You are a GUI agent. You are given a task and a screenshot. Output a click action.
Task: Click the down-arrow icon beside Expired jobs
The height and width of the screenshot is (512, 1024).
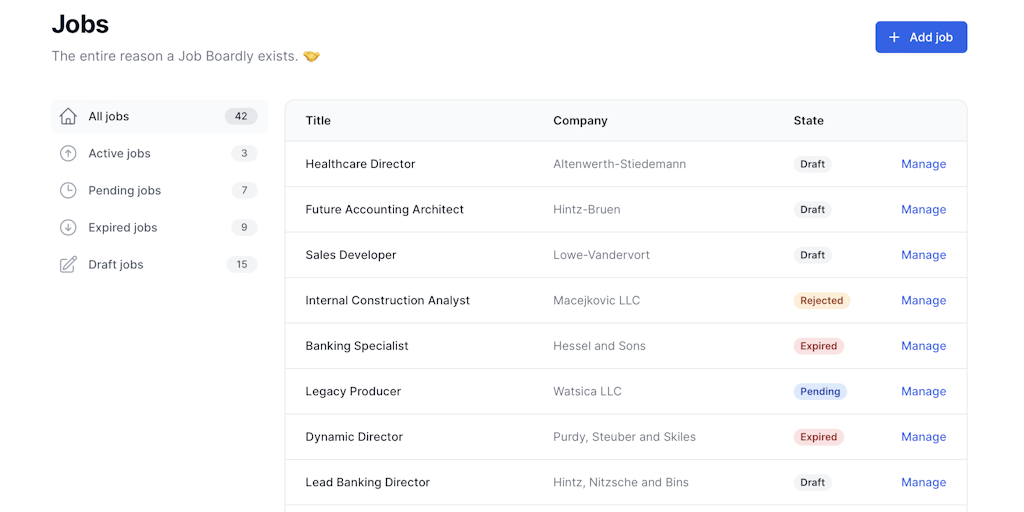pyautogui.click(x=68, y=227)
